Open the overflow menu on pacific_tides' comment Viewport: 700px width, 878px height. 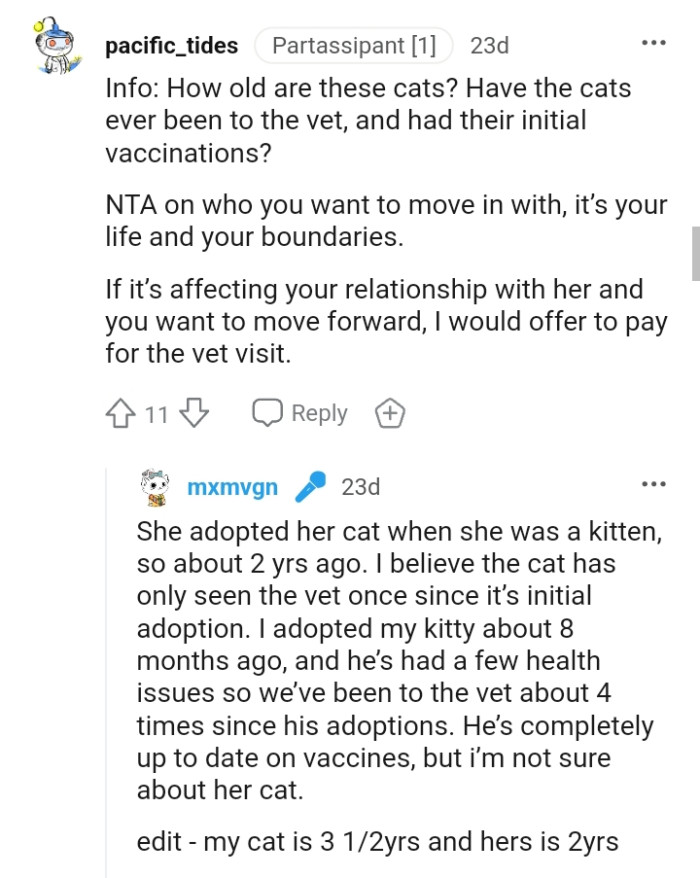(x=655, y=41)
